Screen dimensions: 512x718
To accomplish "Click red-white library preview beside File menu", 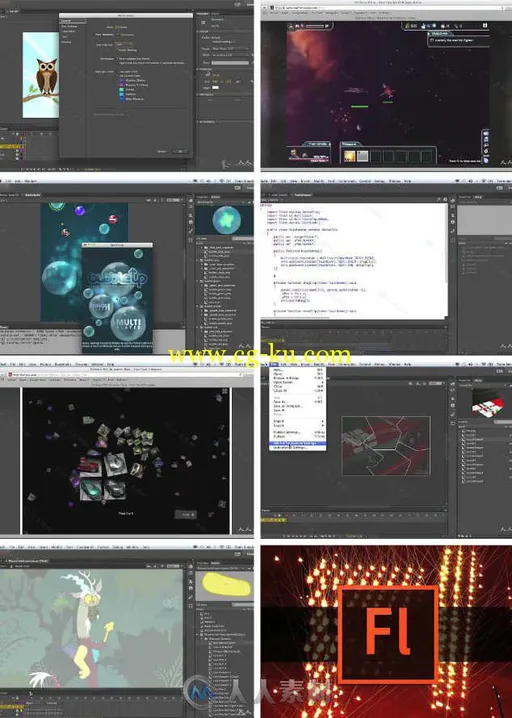I will point(488,403).
